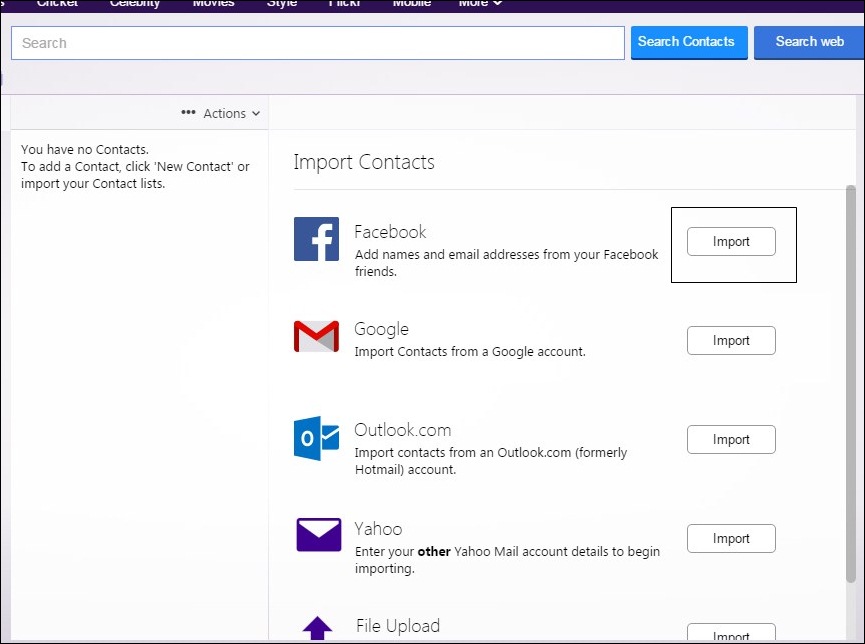The image size is (865, 644).
Task: Import contacts from Google account
Action: [x=731, y=340]
